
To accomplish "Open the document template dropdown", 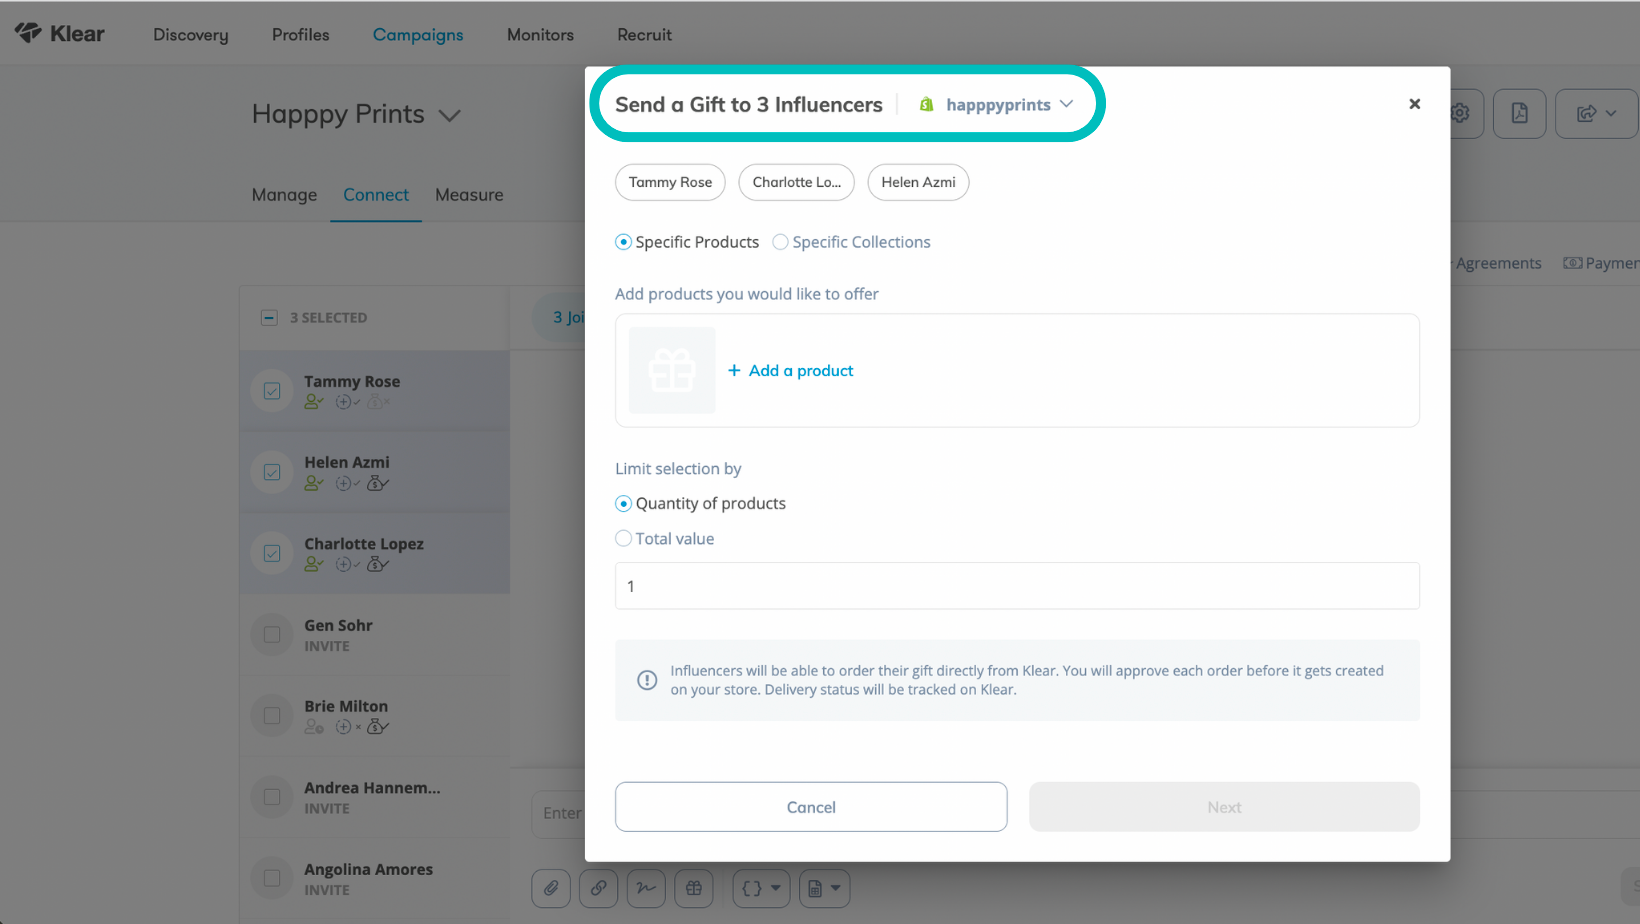I will coord(824,888).
